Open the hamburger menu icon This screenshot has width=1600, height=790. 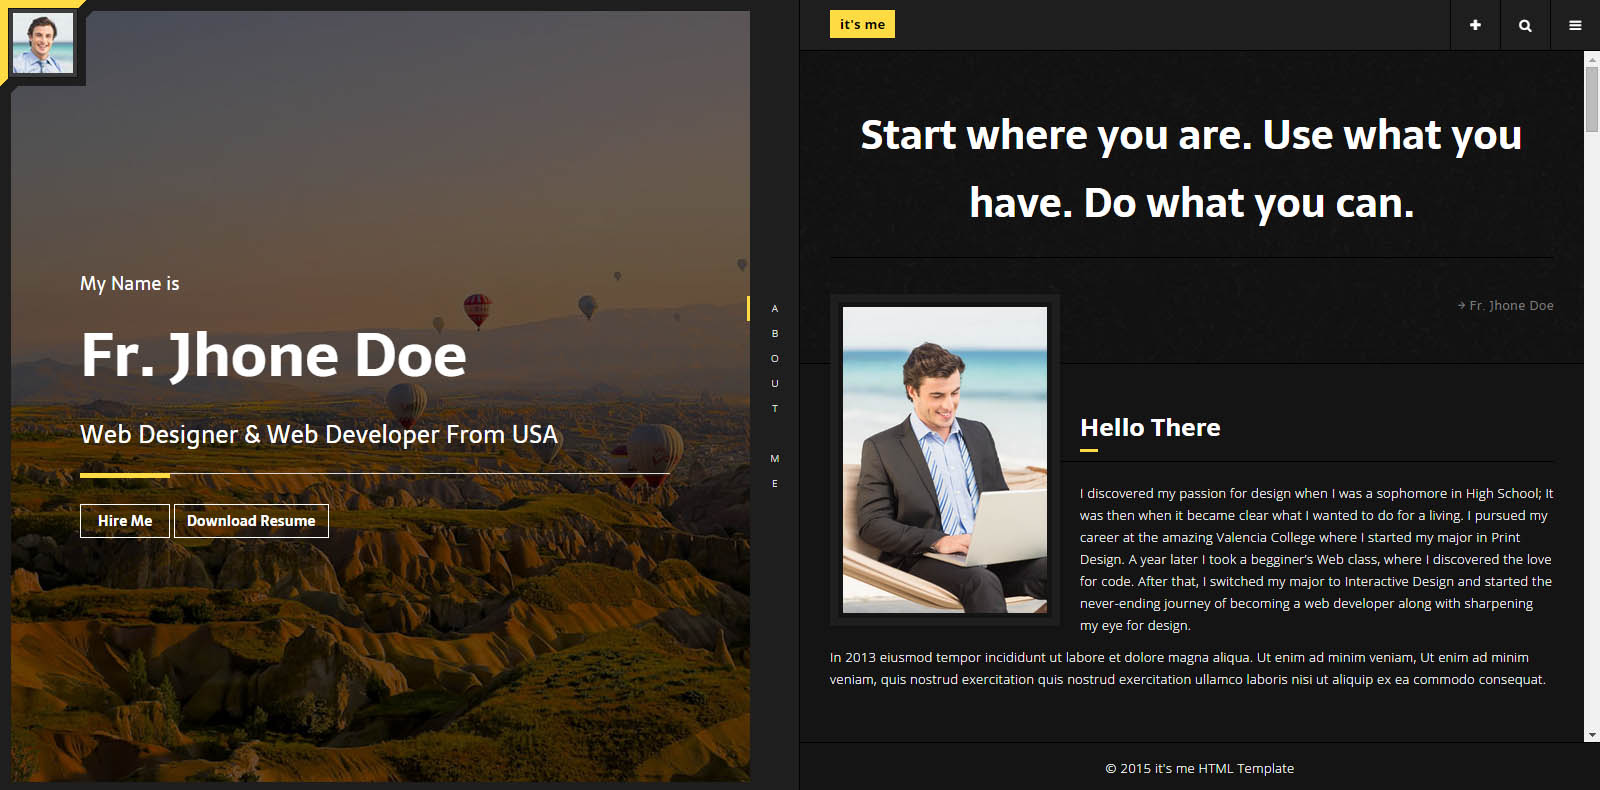(x=1575, y=25)
